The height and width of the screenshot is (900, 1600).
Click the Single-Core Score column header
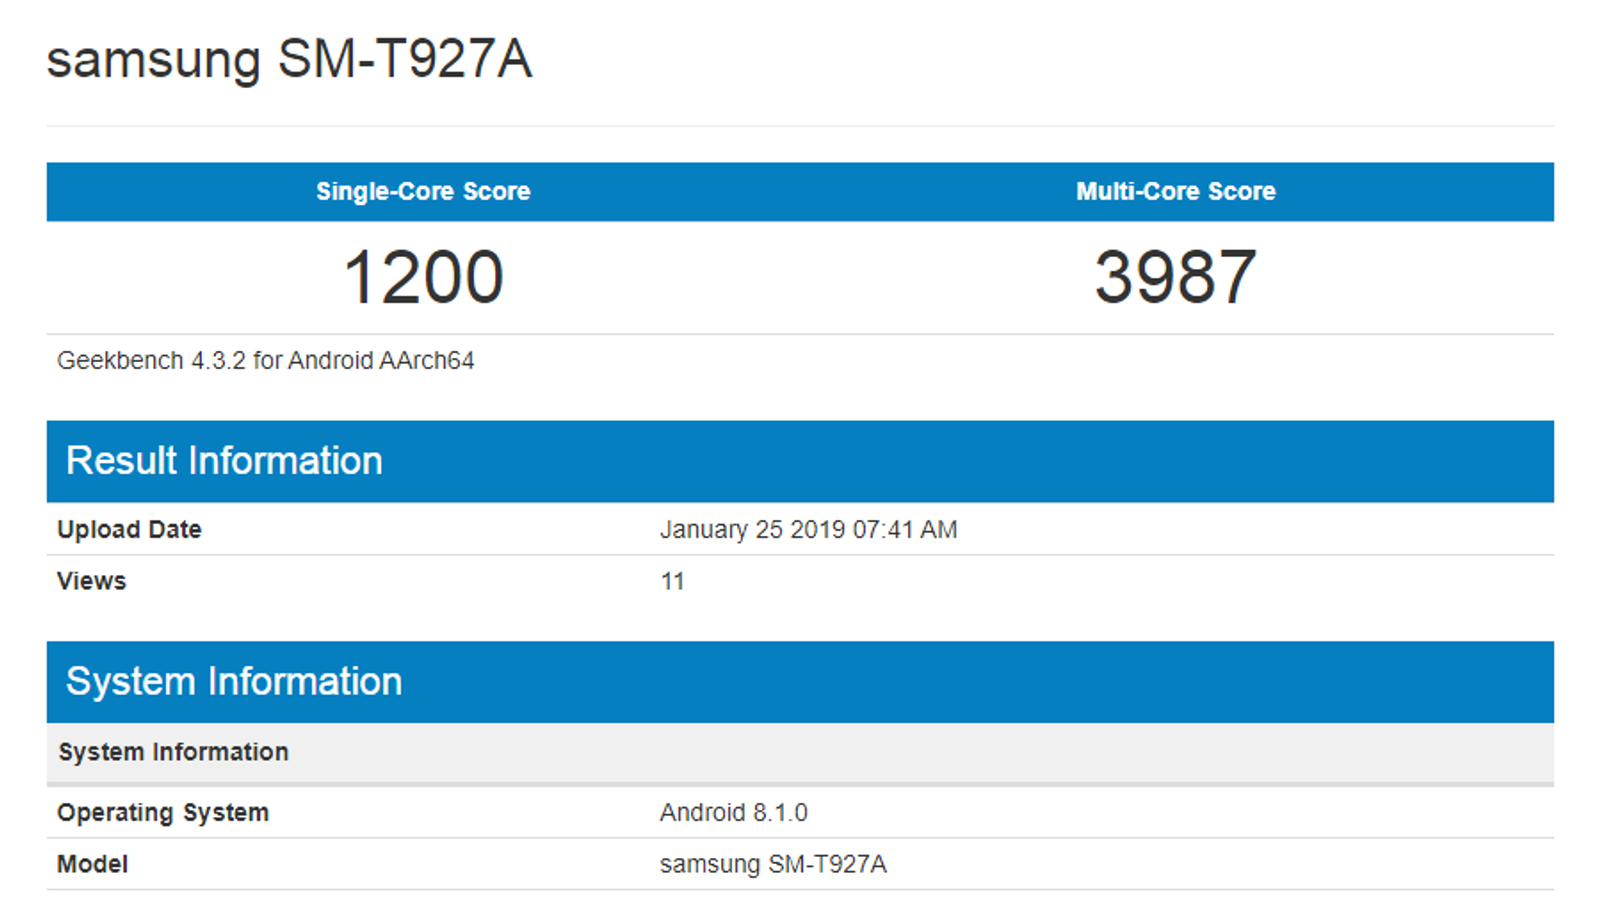(x=423, y=191)
